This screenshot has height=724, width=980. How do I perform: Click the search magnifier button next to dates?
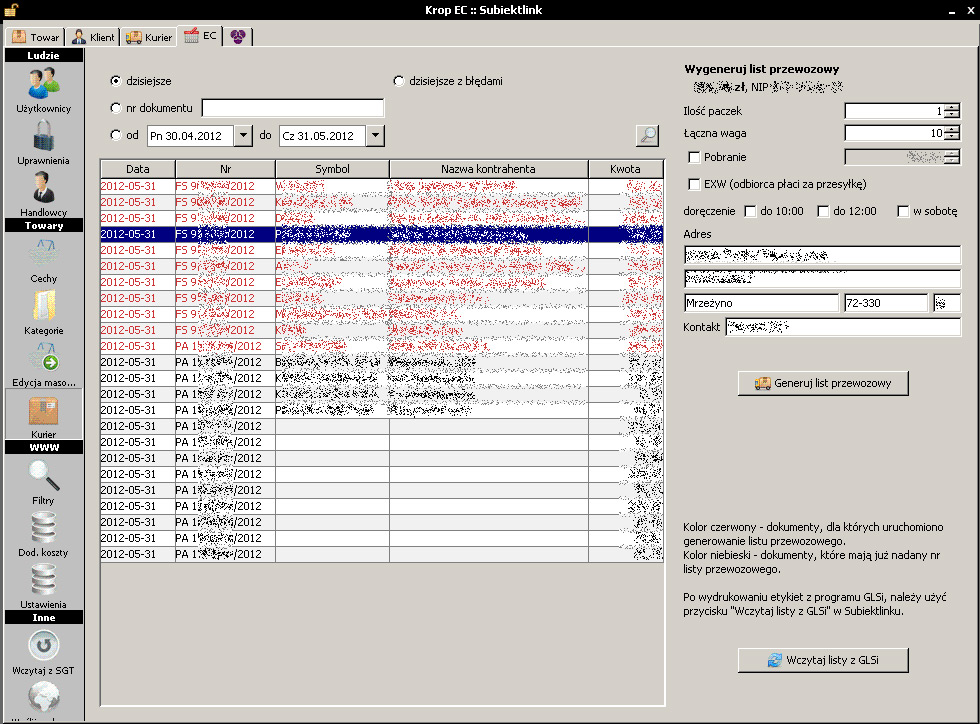[648, 135]
